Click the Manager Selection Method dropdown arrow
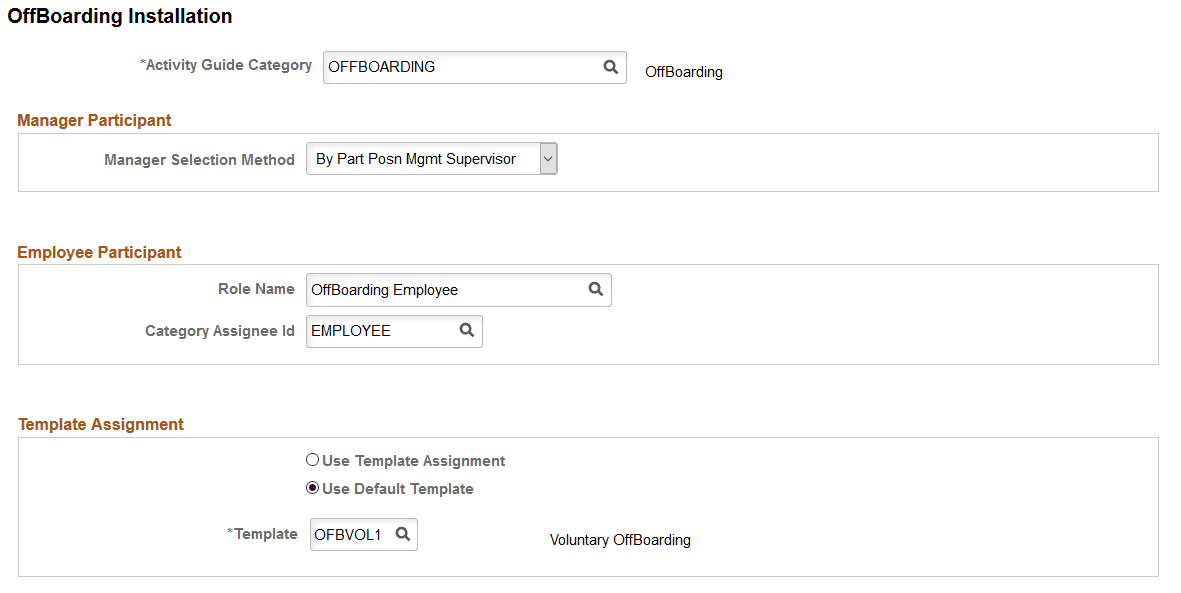This screenshot has width=1181, height=593. click(547, 158)
